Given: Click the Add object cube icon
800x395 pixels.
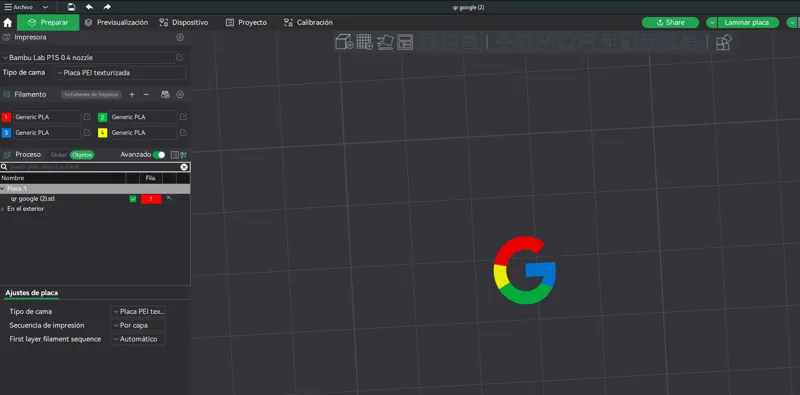Looking at the screenshot, I should 344,42.
